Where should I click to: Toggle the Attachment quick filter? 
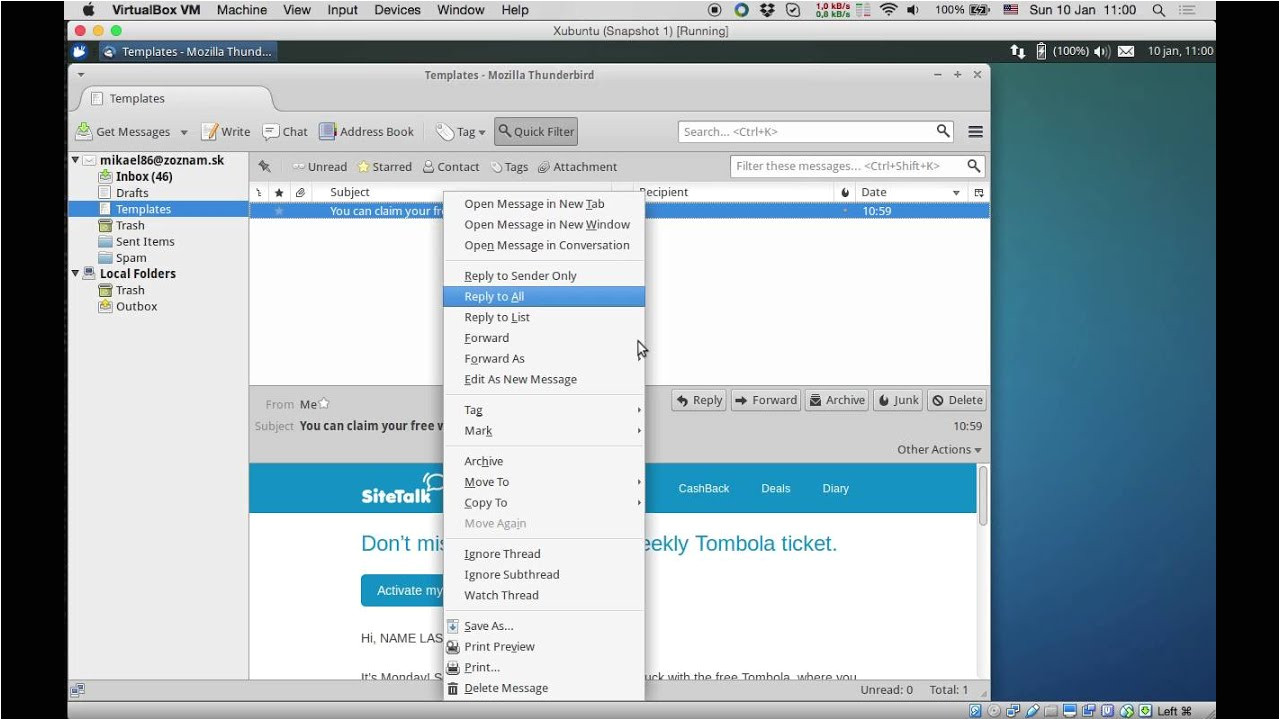[x=577, y=167]
